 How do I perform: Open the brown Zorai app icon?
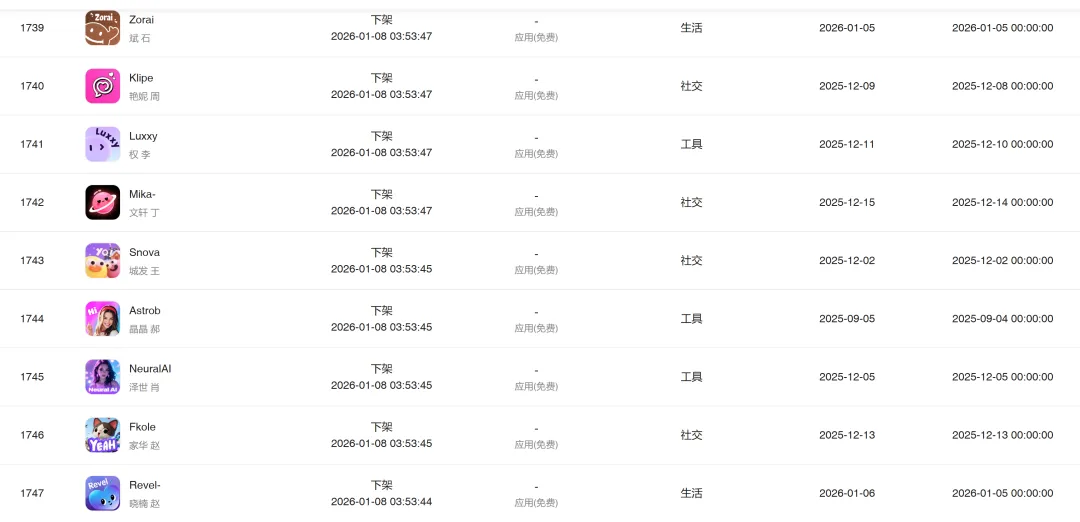103,28
